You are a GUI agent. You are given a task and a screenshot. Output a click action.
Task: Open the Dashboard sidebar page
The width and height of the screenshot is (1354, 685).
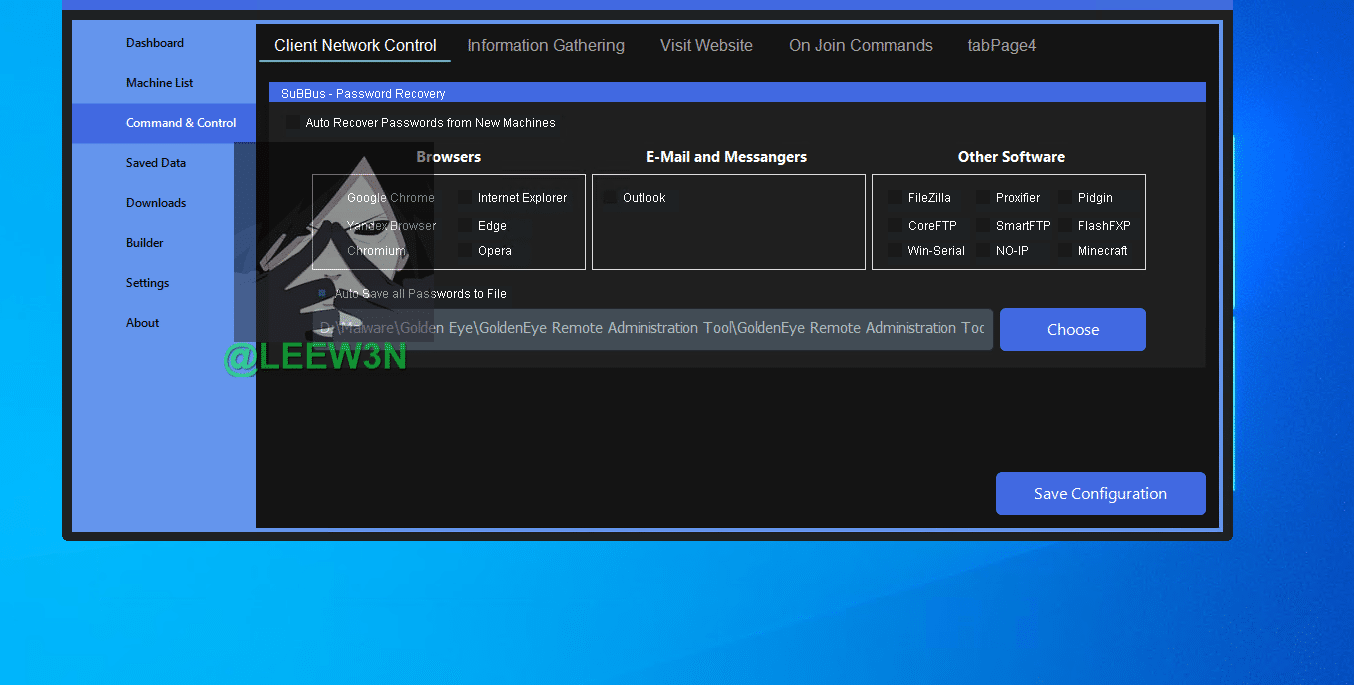155,43
